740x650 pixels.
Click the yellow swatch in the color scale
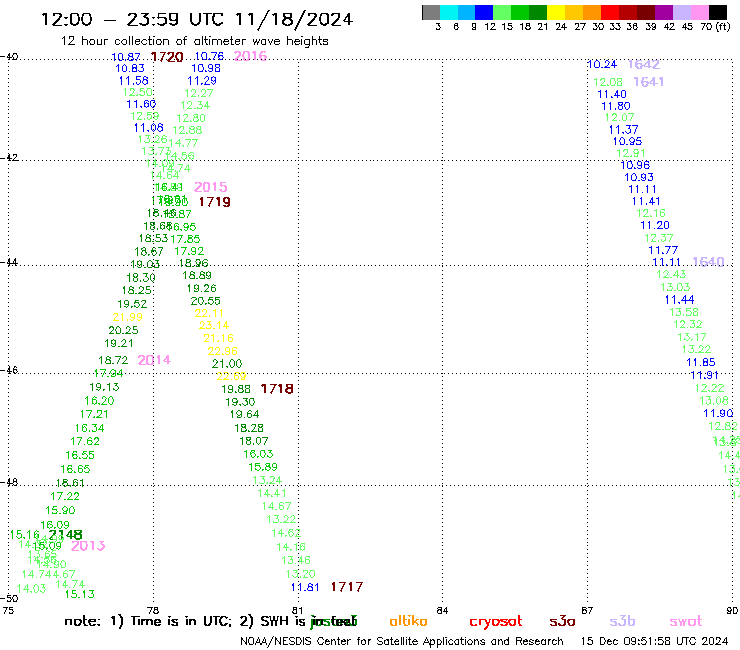[x=556, y=12]
